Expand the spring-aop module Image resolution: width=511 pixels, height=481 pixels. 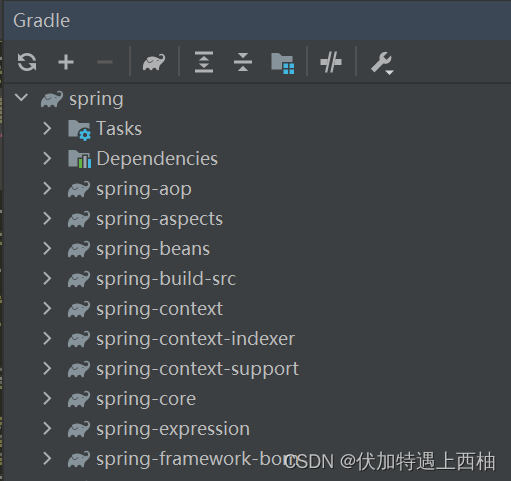(47, 189)
